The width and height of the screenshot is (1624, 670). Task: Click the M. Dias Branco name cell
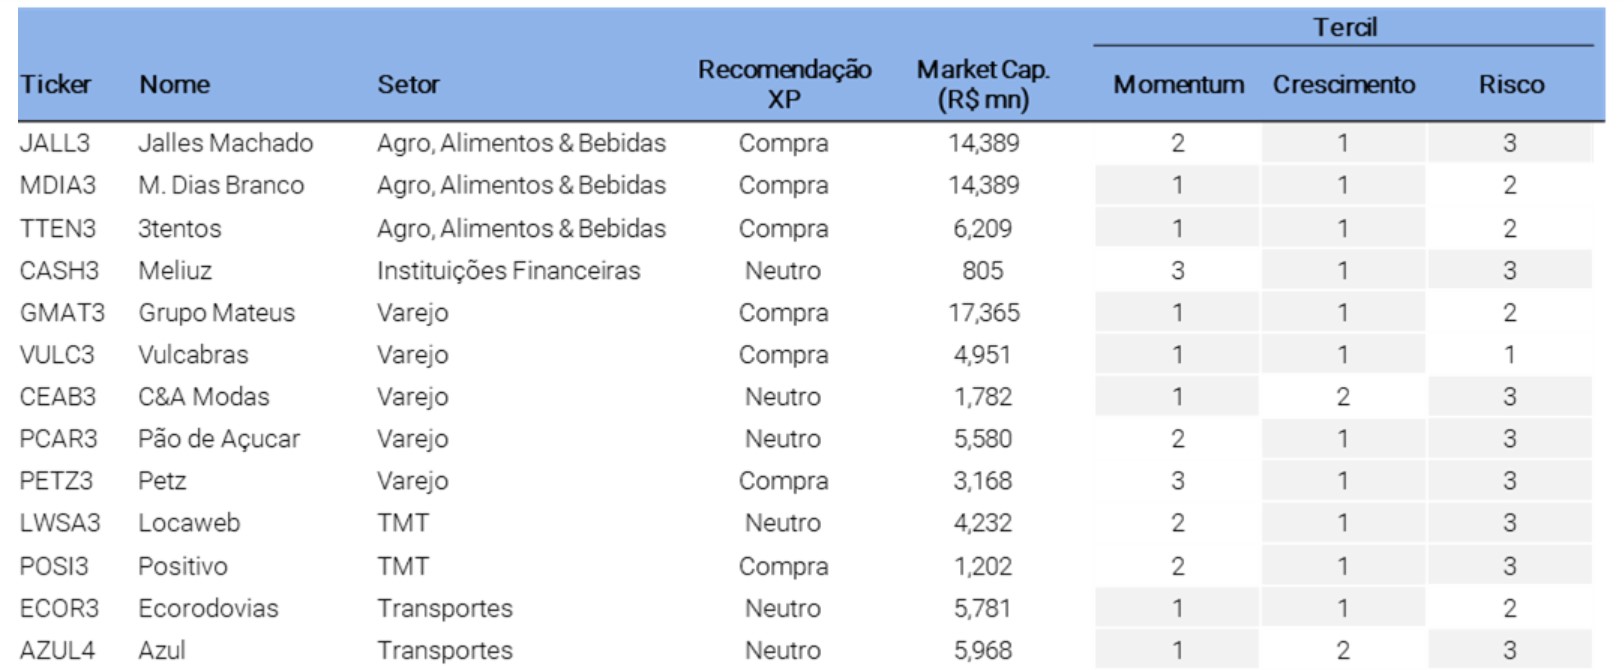[x=221, y=185]
